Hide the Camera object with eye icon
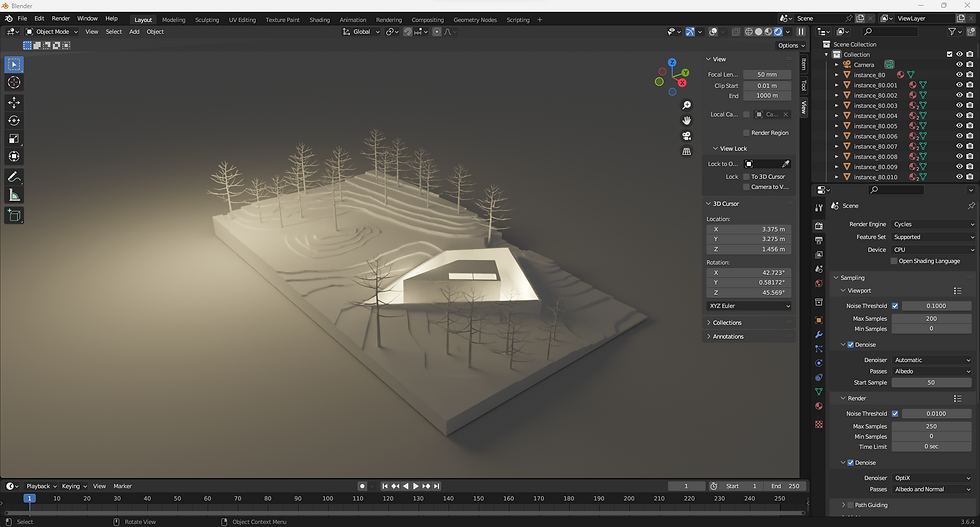The width and height of the screenshot is (980, 527). click(x=959, y=65)
